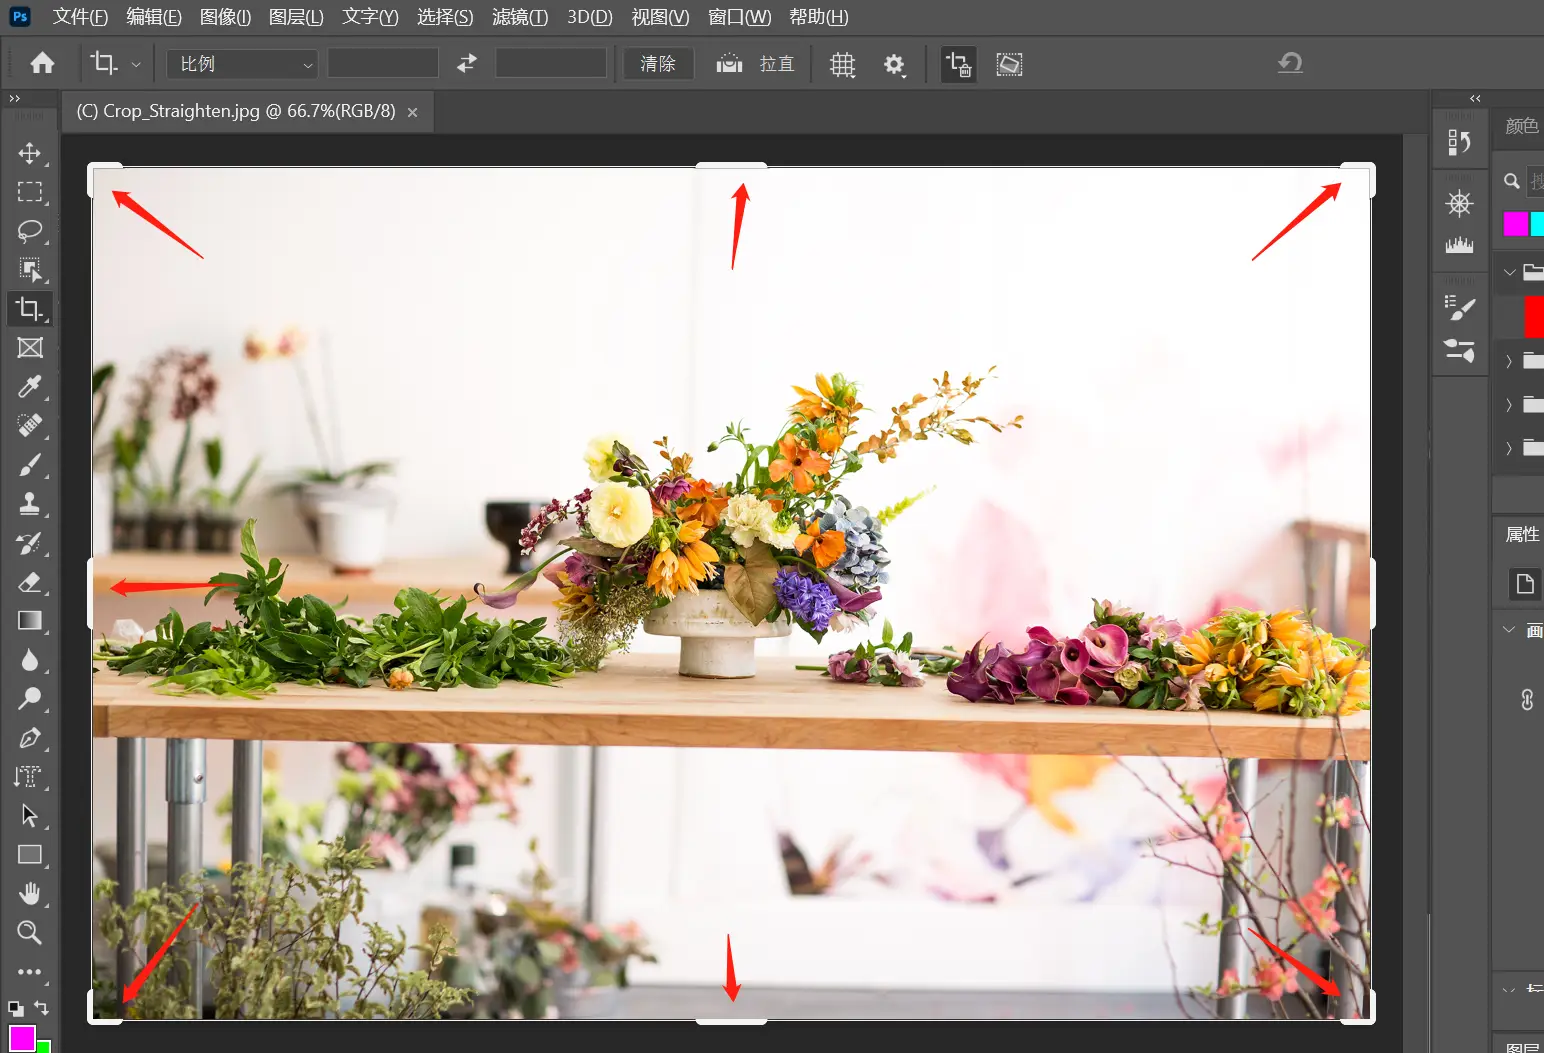Image resolution: width=1544 pixels, height=1053 pixels.
Task: Open the 图像(I) menu
Action: [x=225, y=17]
